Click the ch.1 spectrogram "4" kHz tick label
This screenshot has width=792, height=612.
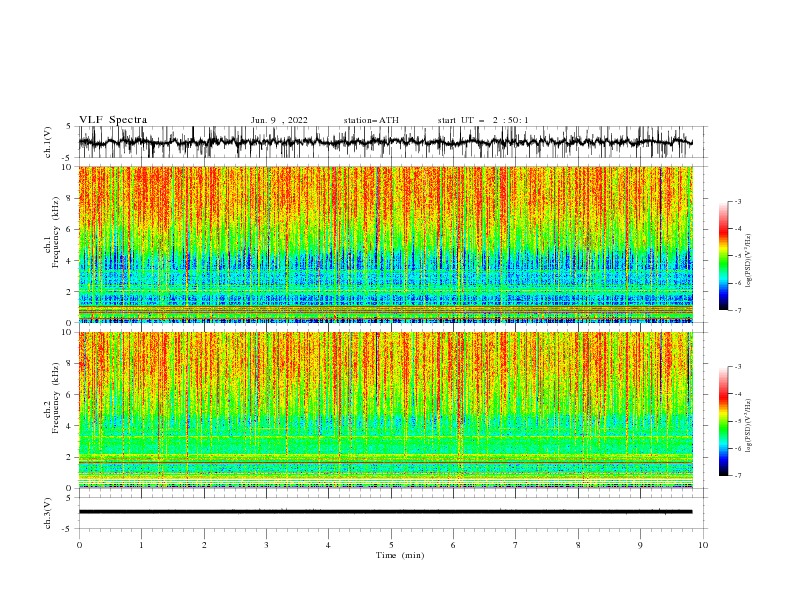[x=69, y=261]
